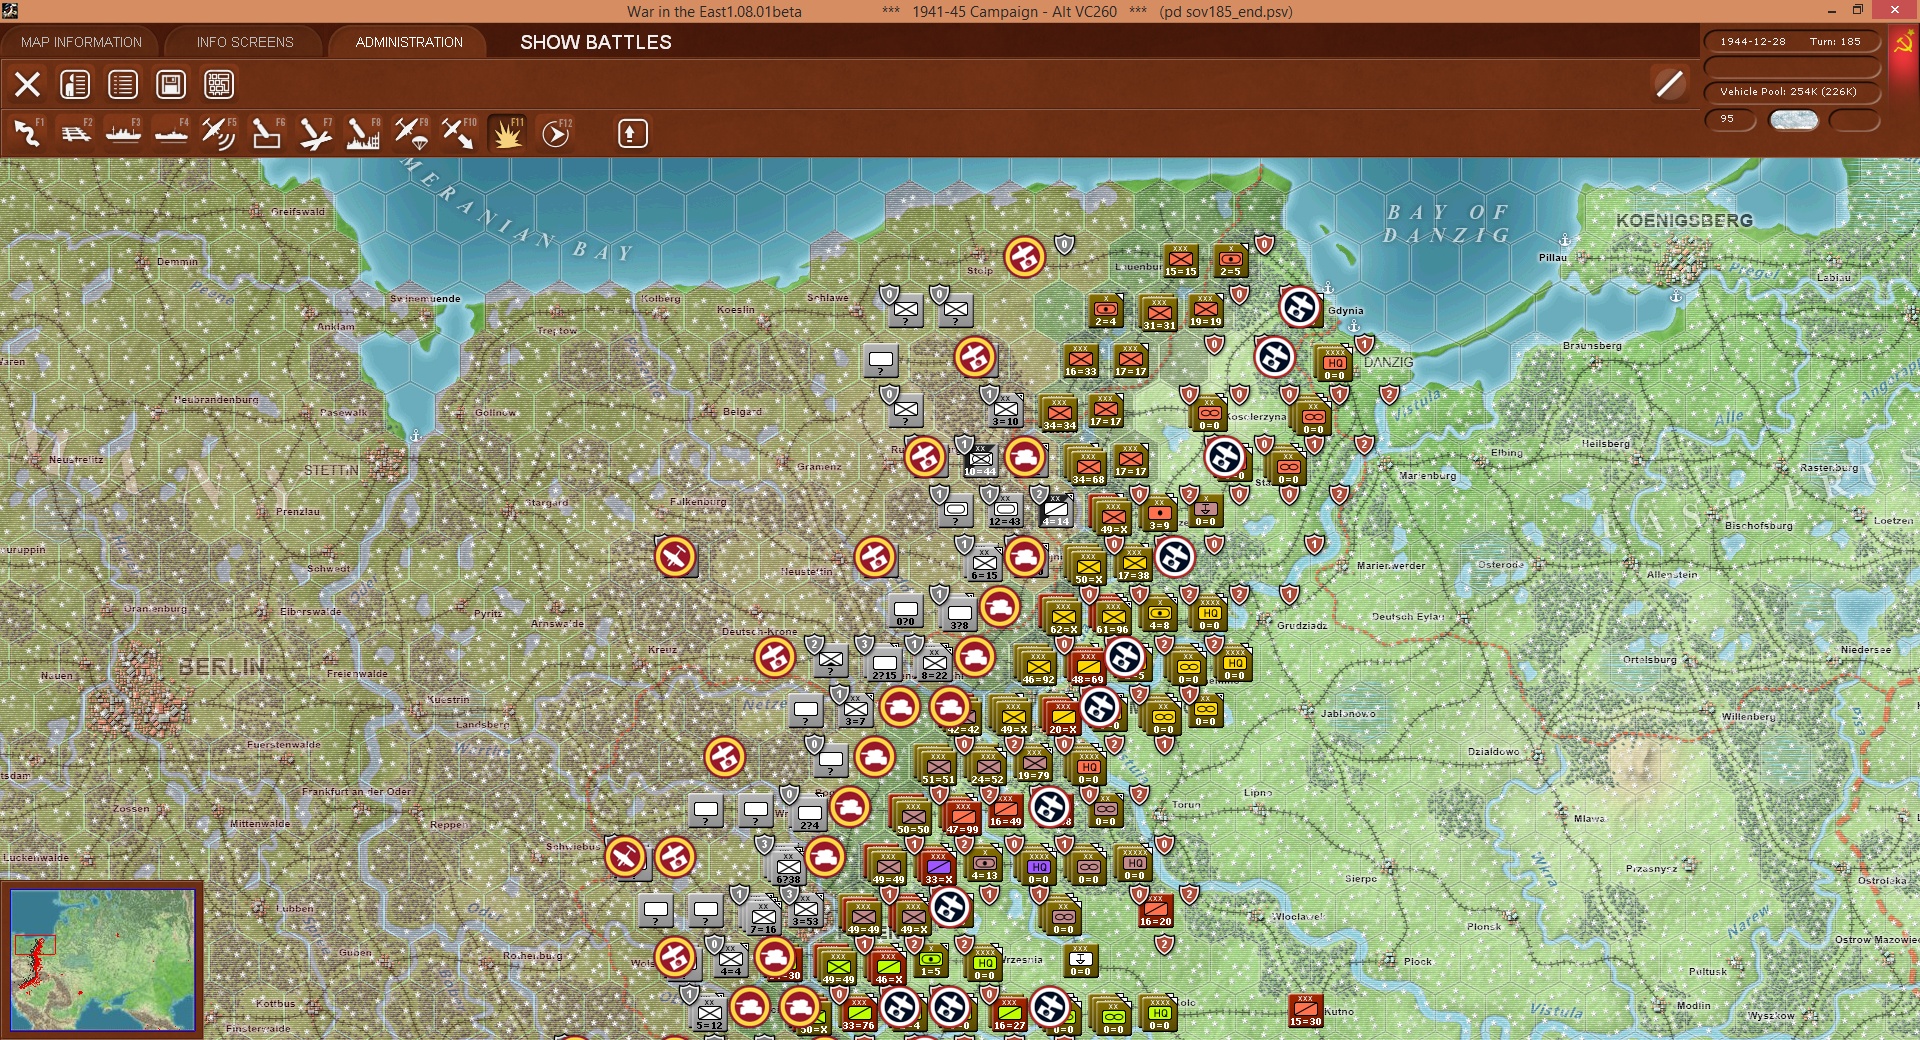Select the unit counter labeled 34=68

point(1088,467)
